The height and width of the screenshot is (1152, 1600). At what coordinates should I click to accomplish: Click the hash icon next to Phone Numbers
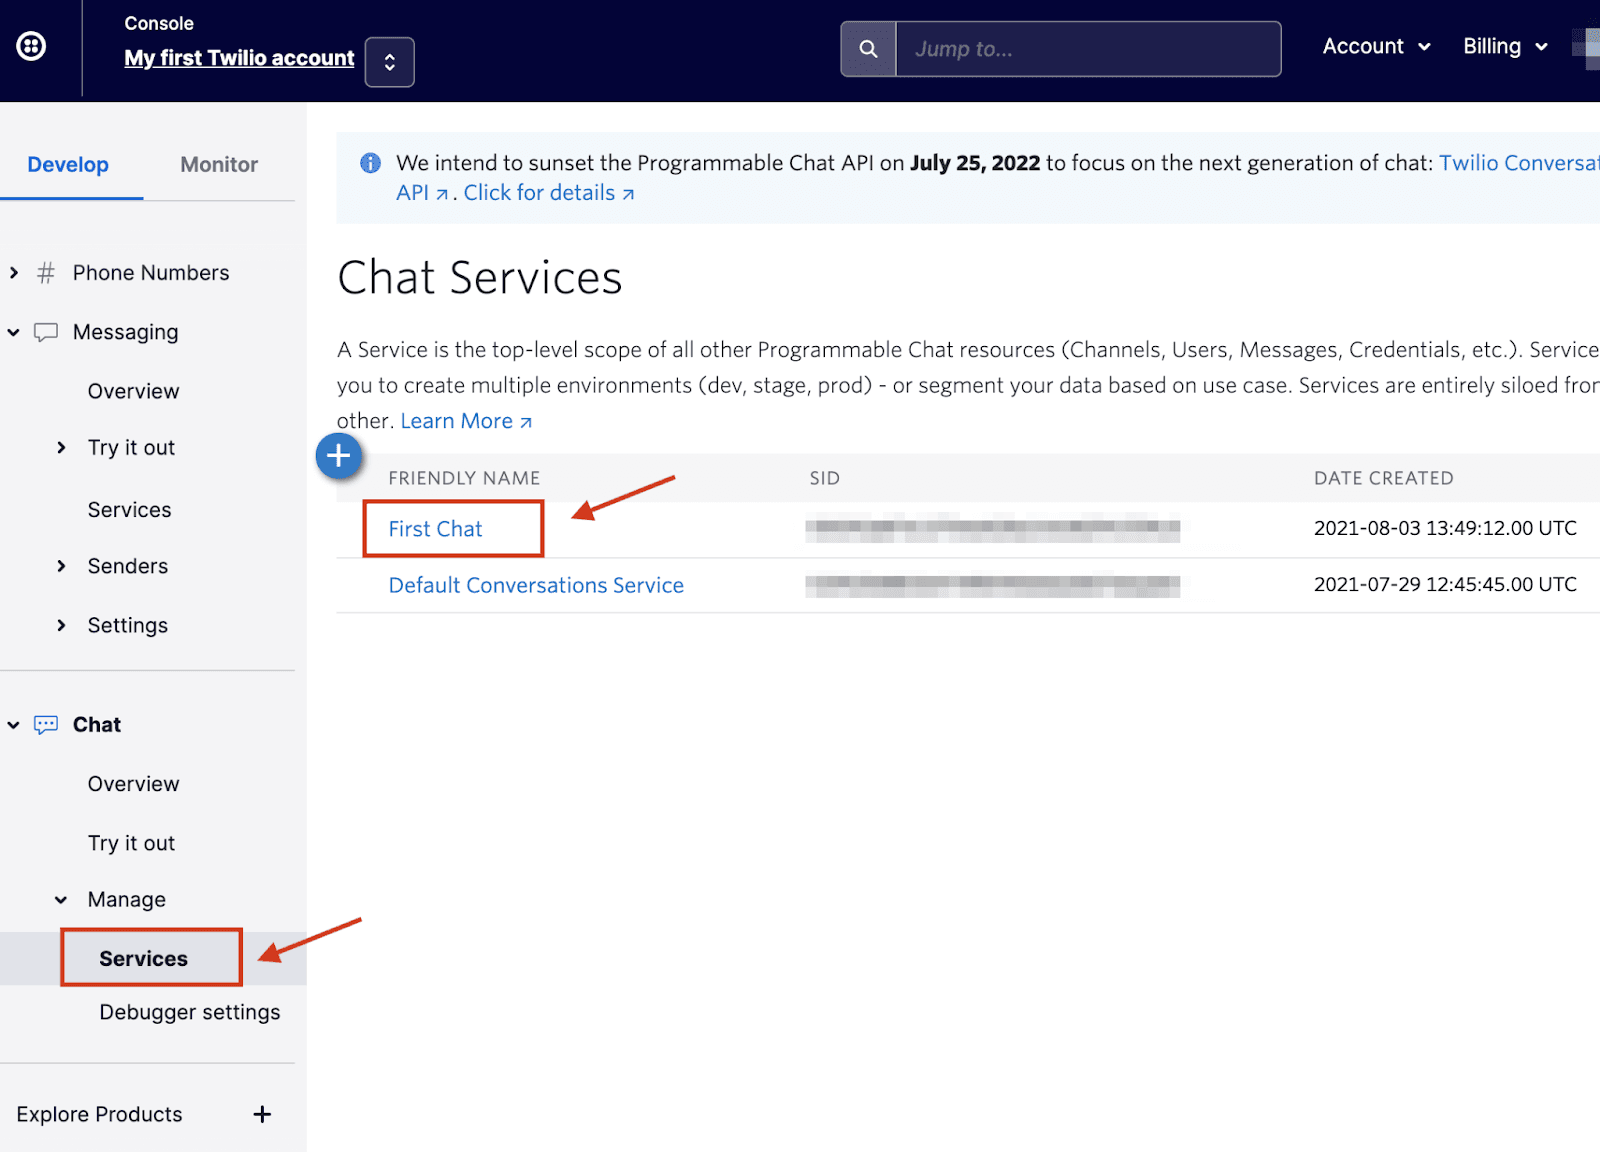(x=44, y=272)
